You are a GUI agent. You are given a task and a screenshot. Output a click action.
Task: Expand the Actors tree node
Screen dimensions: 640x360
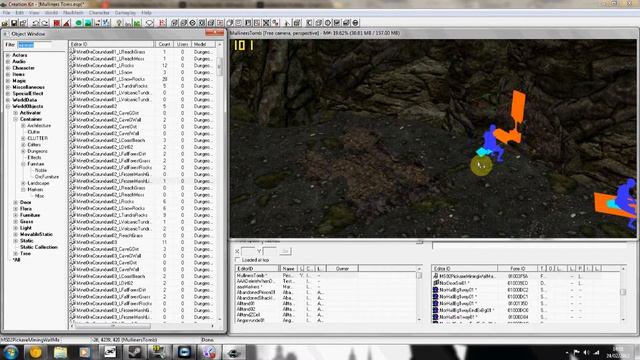(8, 55)
